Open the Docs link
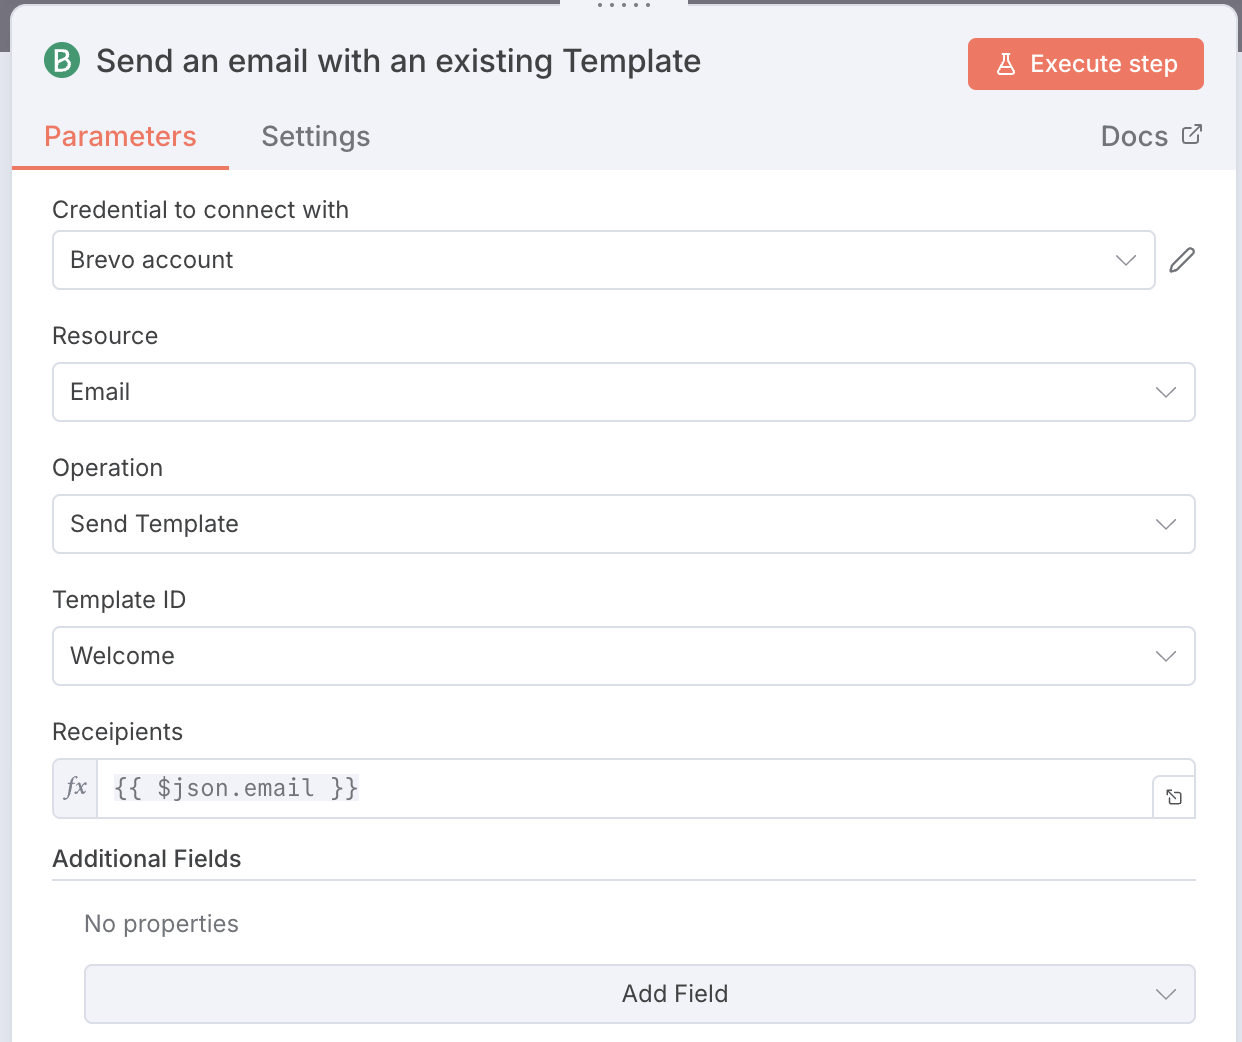 click(x=1134, y=137)
